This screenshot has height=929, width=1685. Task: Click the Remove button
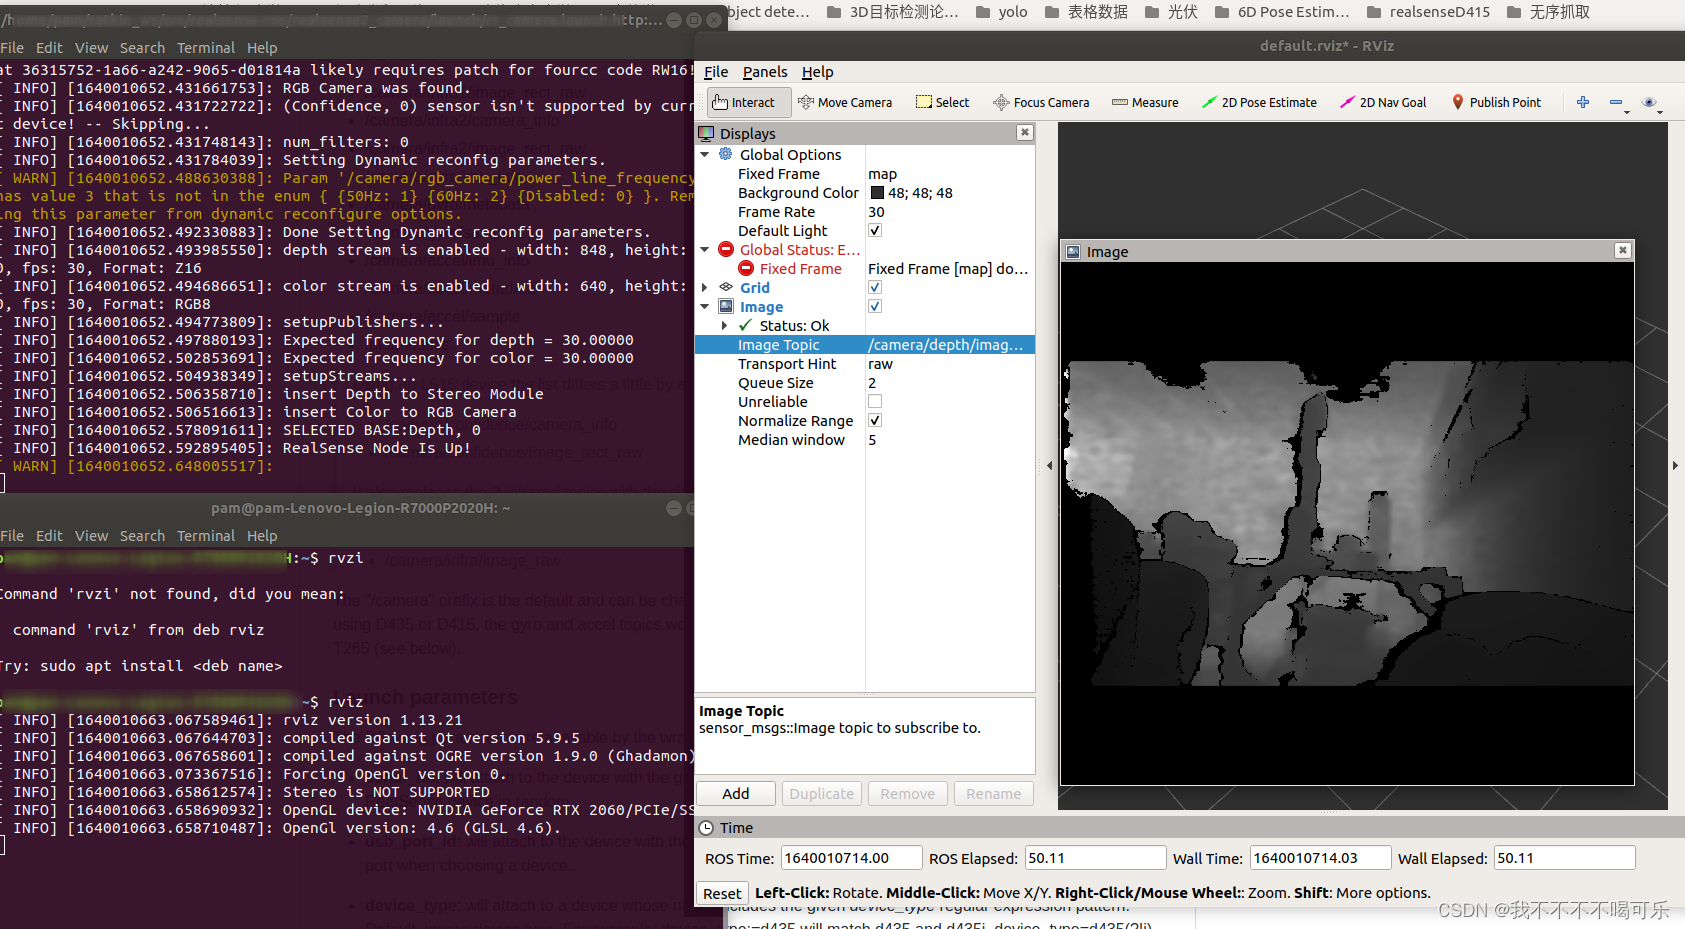pos(908,793)
